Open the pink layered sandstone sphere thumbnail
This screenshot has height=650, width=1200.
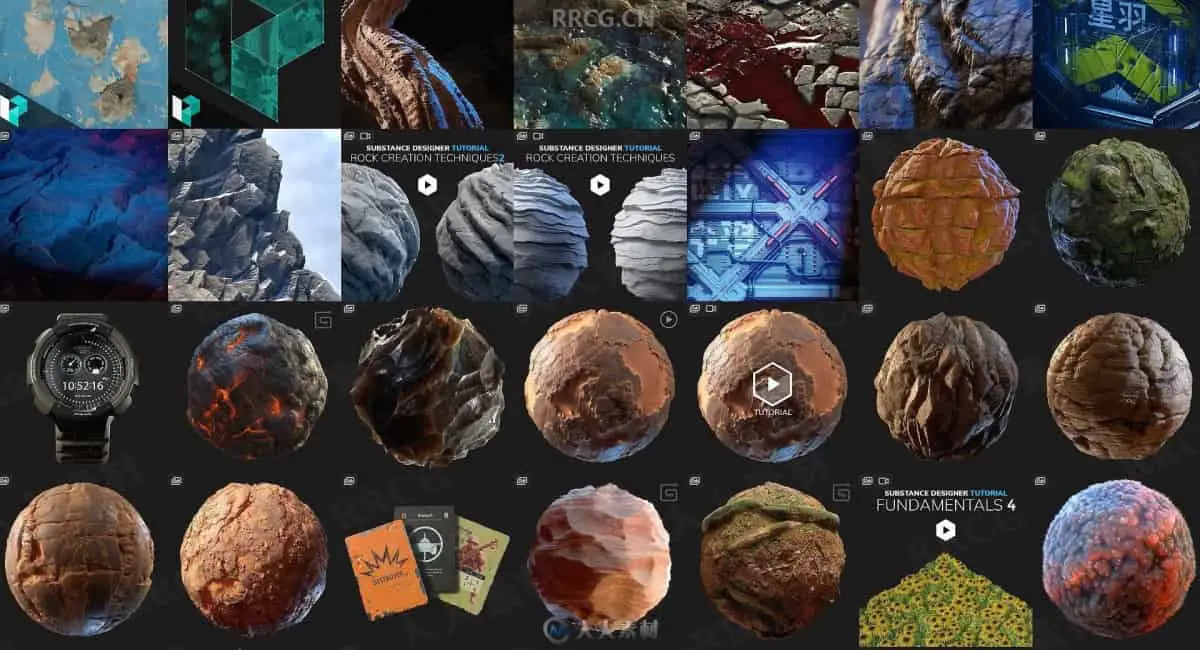(600, 560)
